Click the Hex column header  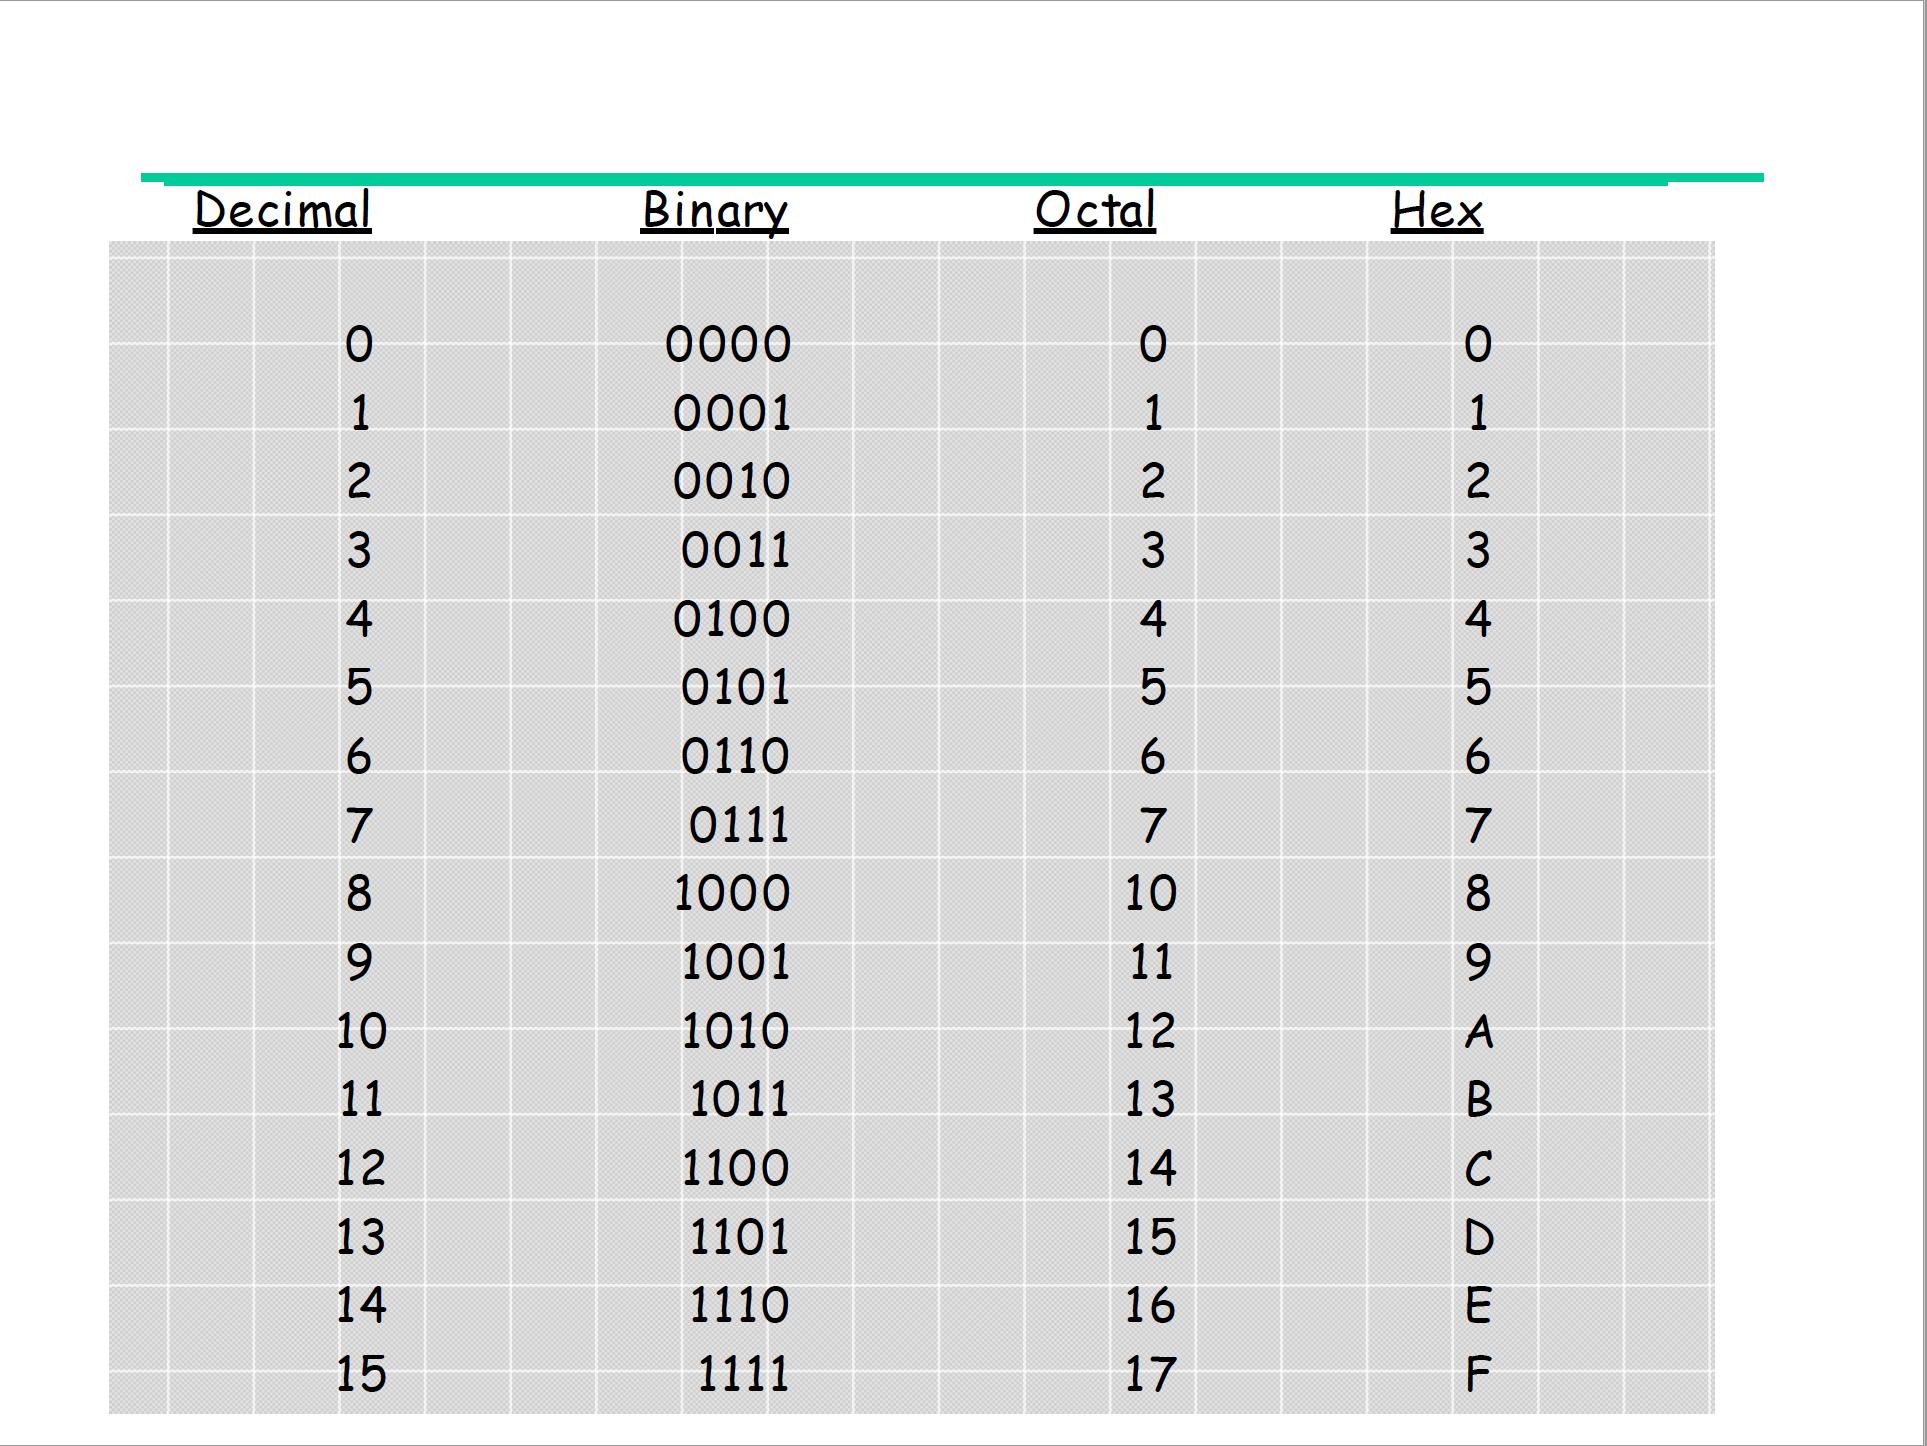click(x=1436, y=211)
